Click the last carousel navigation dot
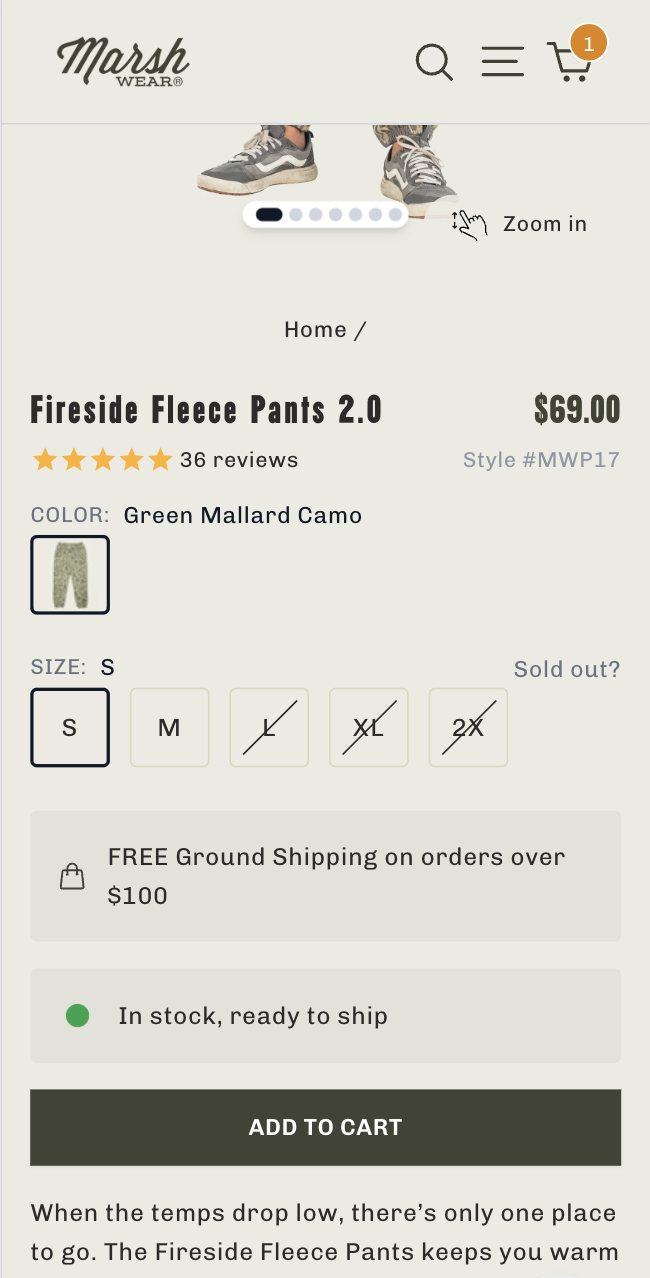Viewport: 650px width, 1278px height. coord(396,214)
